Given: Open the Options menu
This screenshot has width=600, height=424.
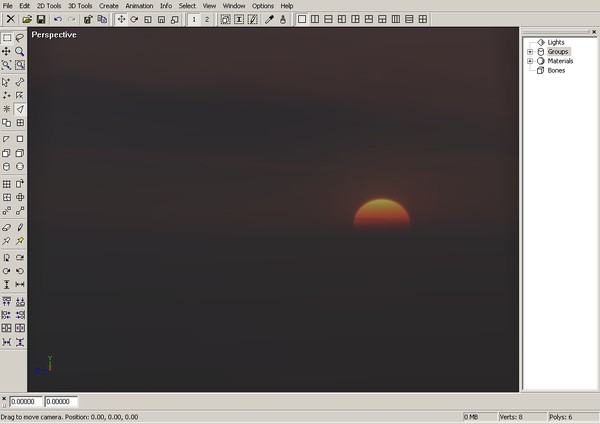Looking at the screenshot, I should (x=262, y=6).
